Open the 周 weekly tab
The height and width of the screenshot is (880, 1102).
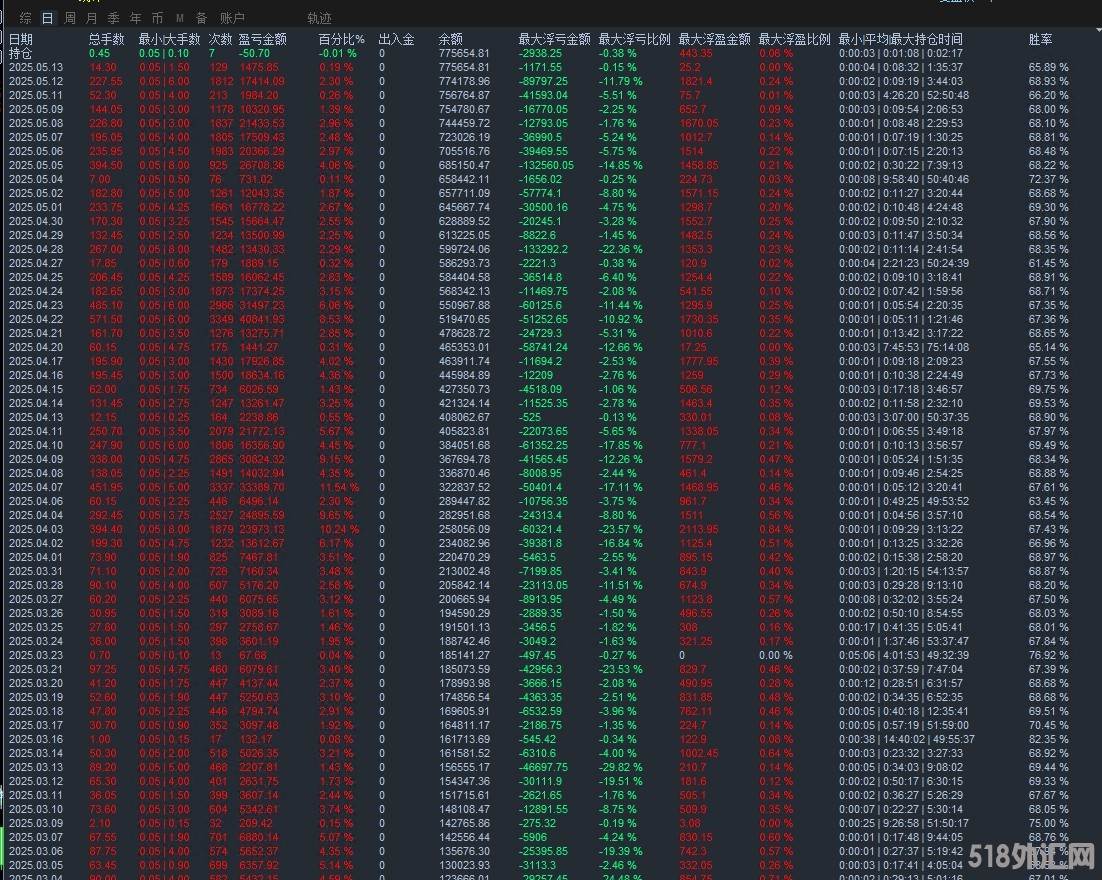69,18
